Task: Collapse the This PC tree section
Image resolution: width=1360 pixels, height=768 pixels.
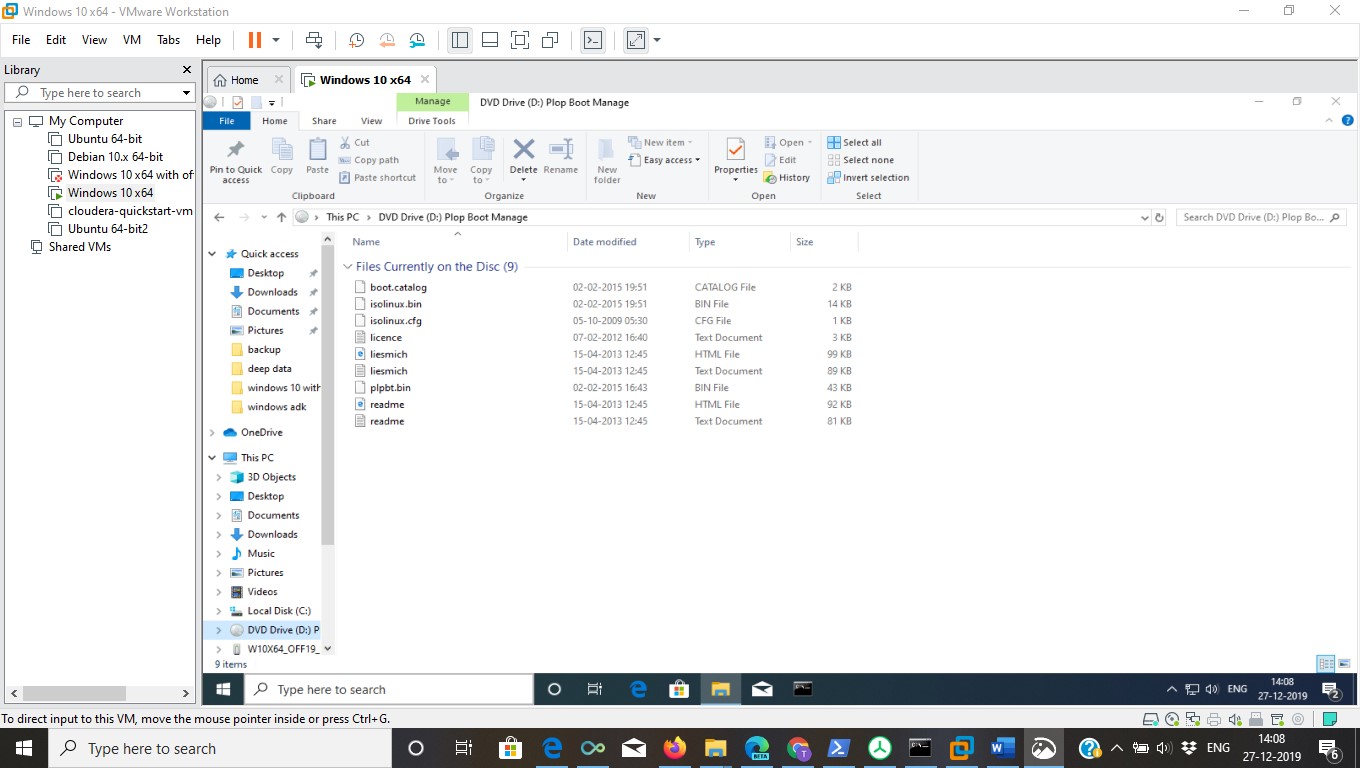Action: (x=210, y=457)
